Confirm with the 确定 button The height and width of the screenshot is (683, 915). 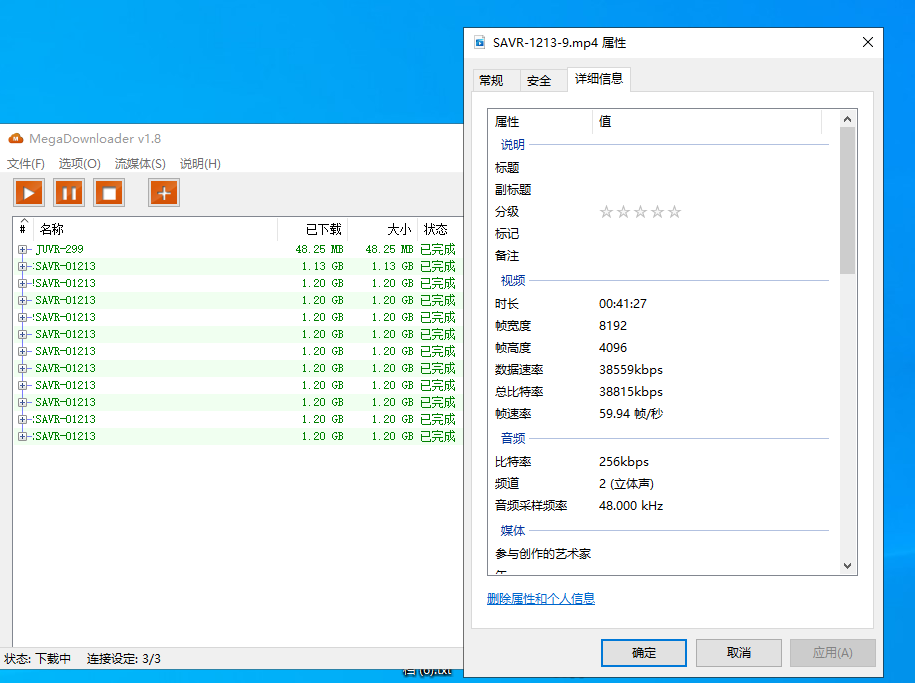click(644, 653)
